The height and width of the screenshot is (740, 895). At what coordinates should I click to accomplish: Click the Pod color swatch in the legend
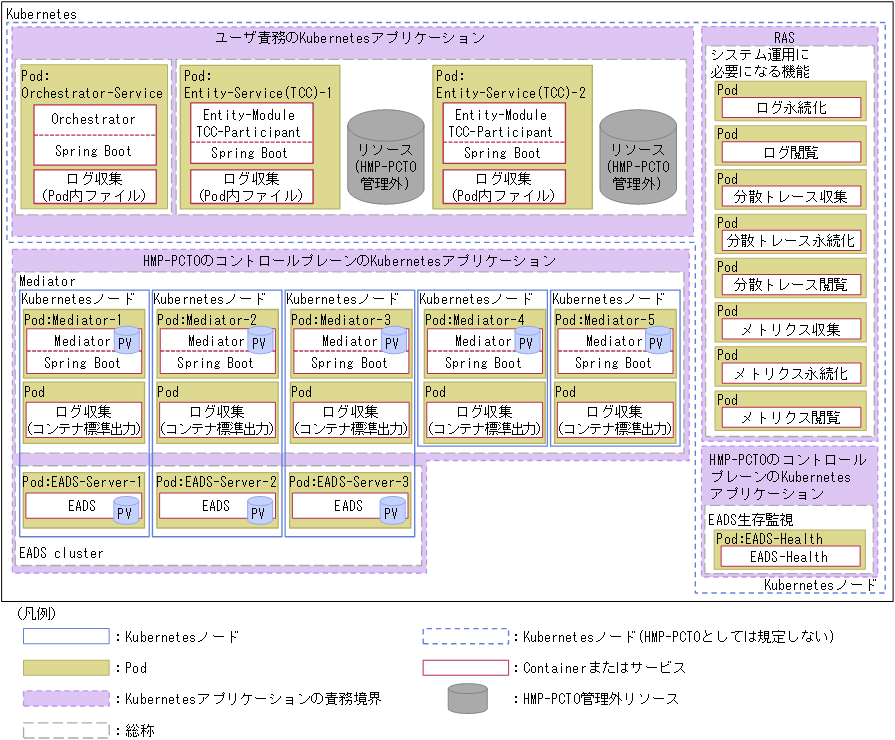pos(66,667)
